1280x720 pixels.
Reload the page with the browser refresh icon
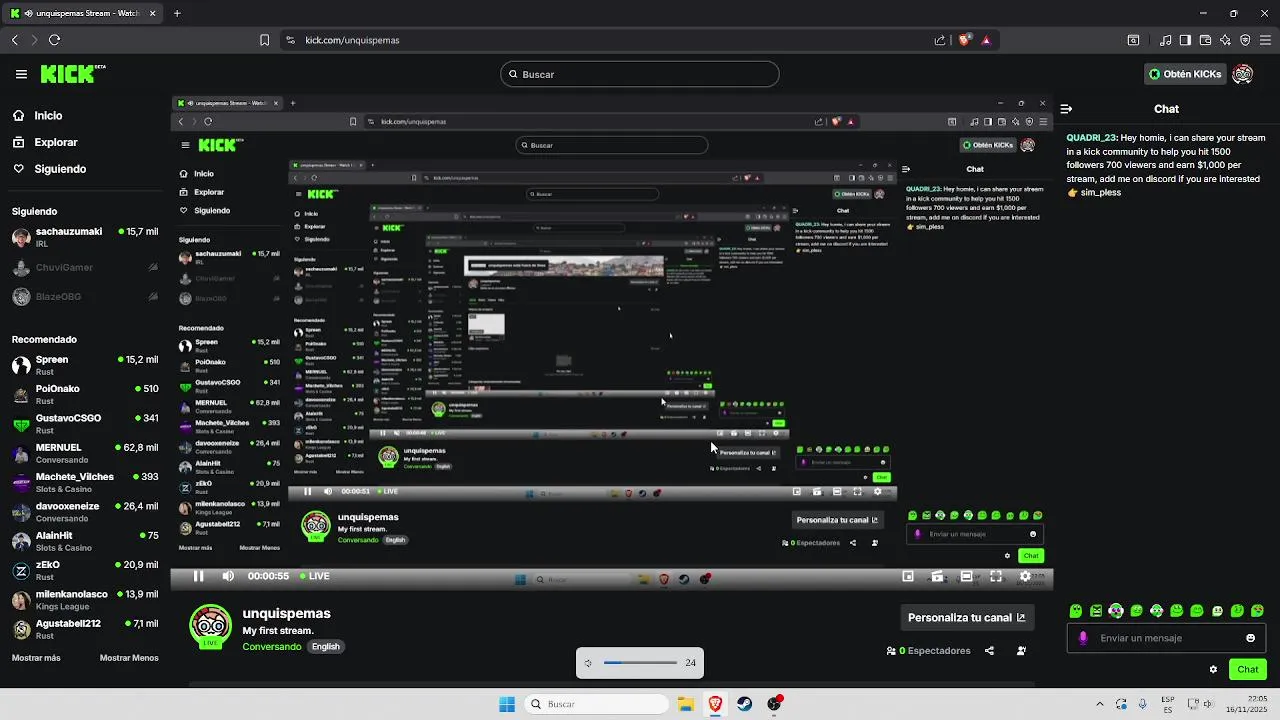coord(54,40)
